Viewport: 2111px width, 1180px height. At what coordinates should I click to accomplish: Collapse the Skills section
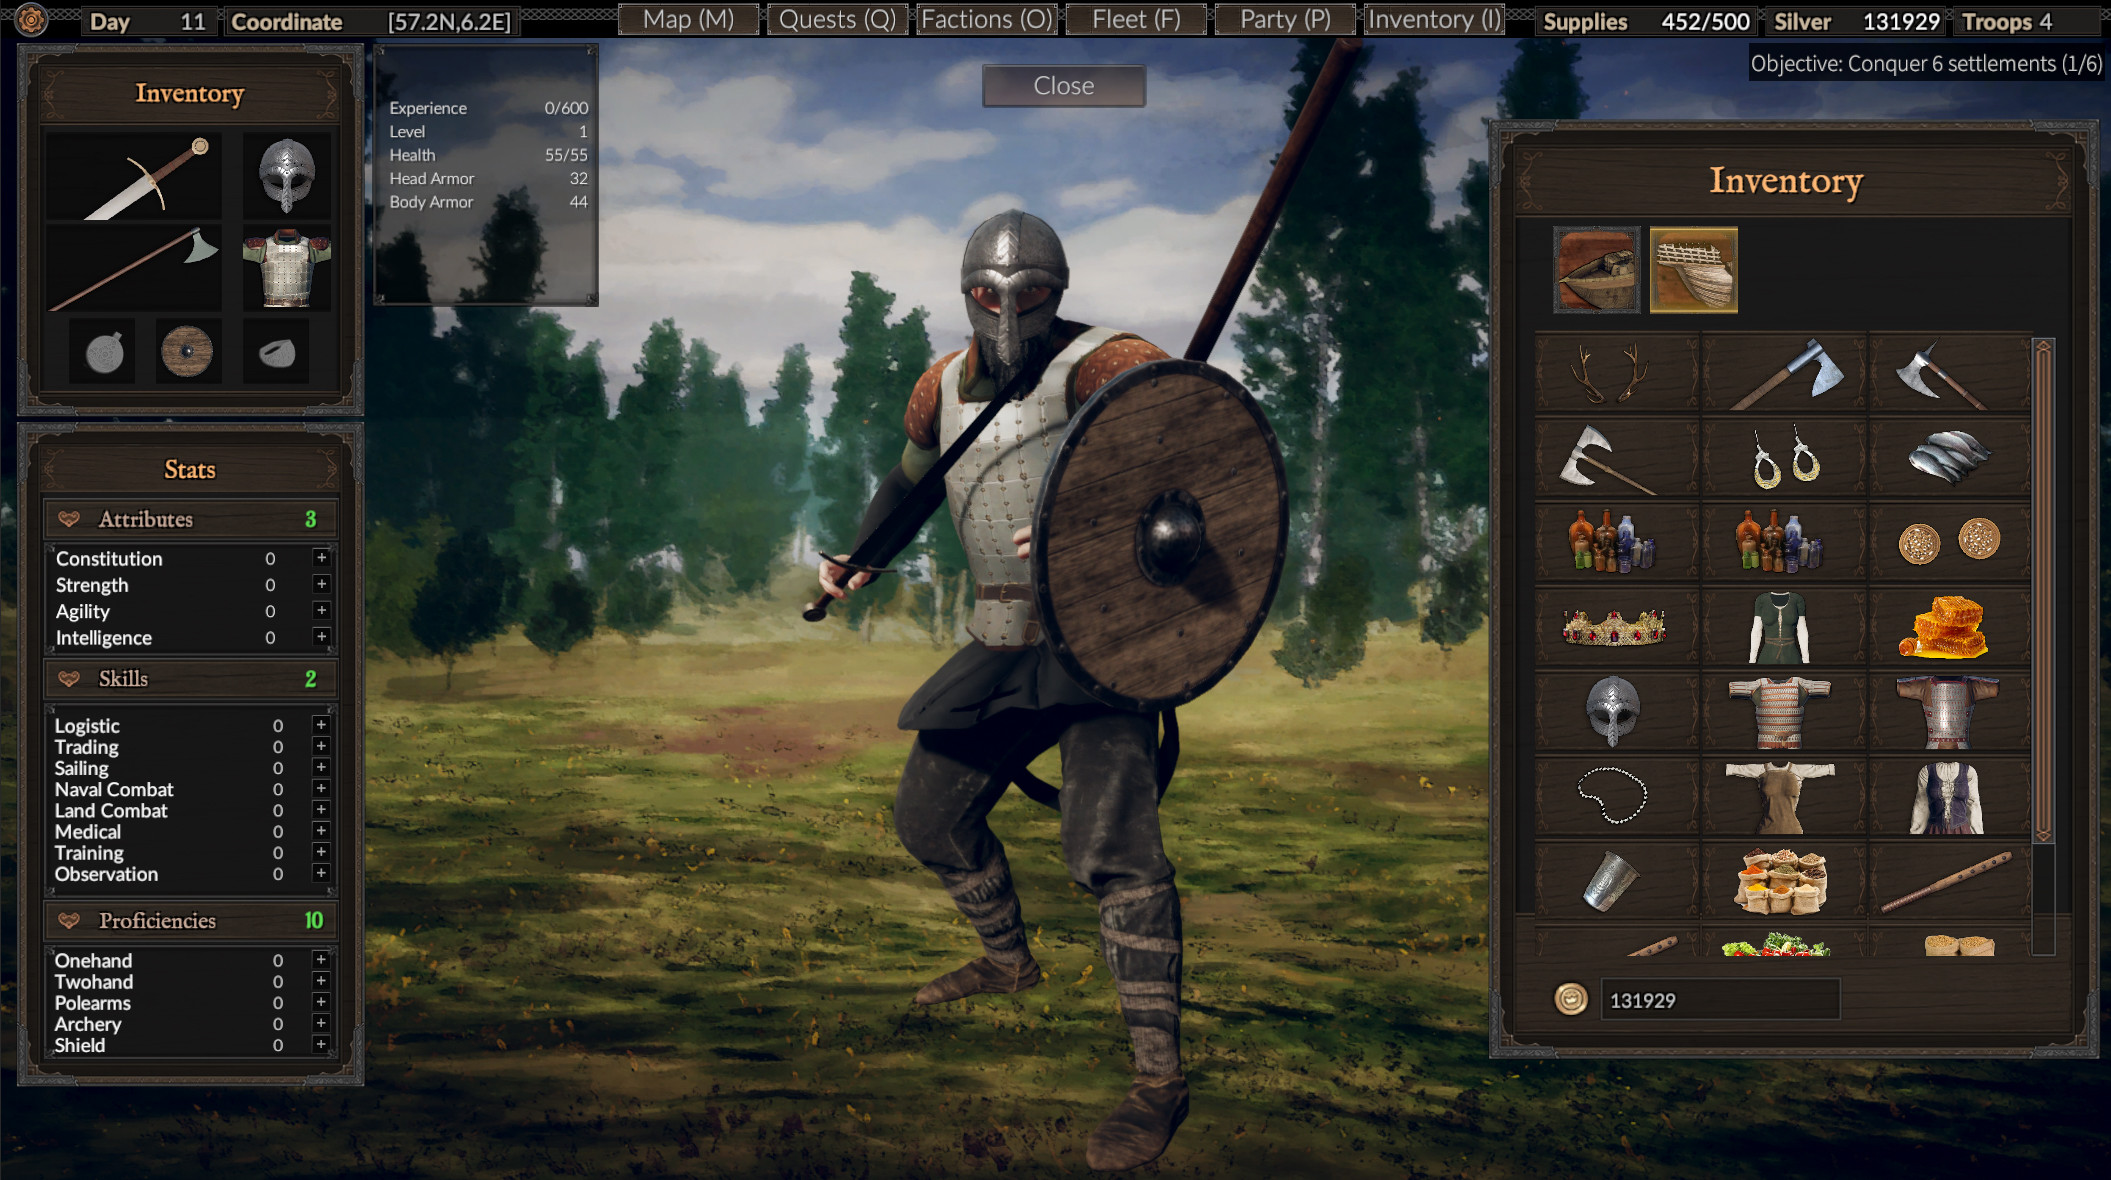tap(190, 678)
